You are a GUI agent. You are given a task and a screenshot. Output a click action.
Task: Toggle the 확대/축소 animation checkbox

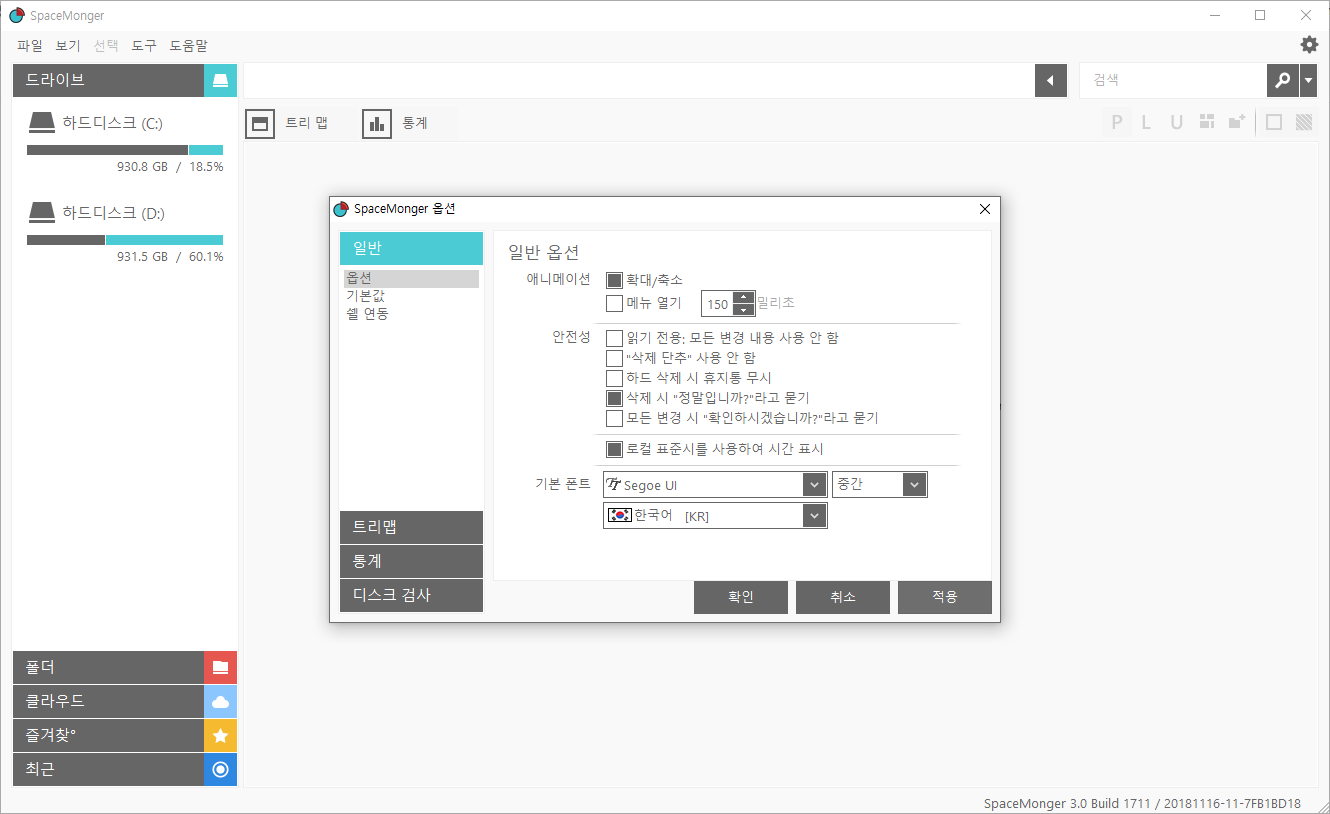[615, 280]
